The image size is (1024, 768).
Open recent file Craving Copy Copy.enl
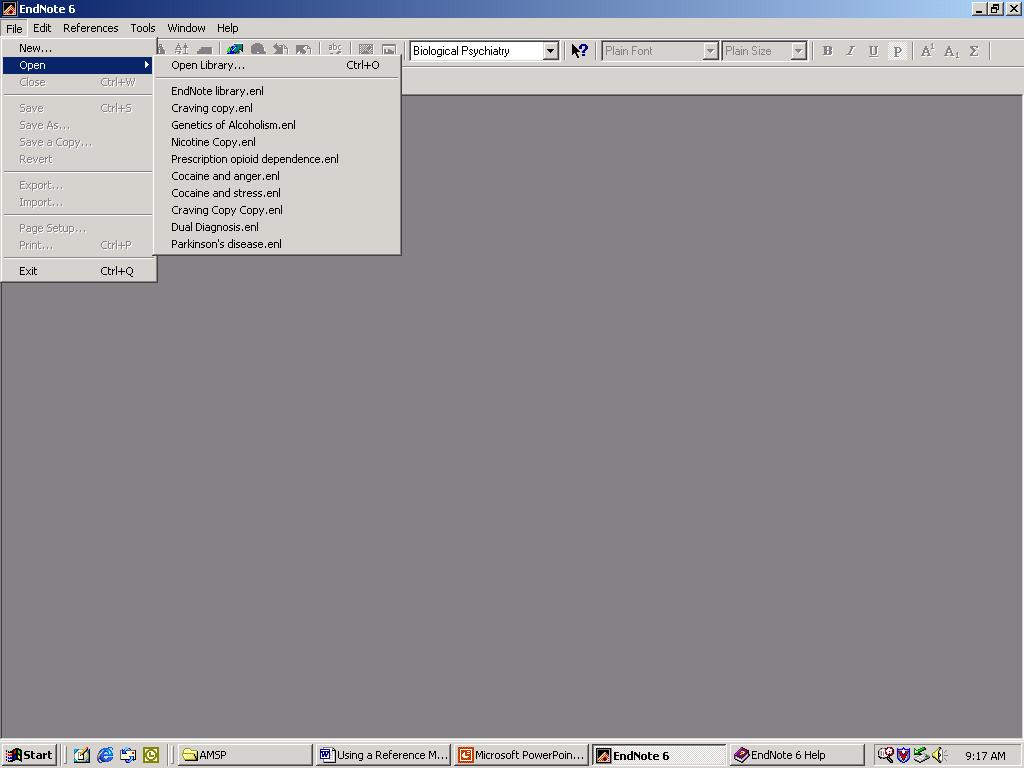277,210
